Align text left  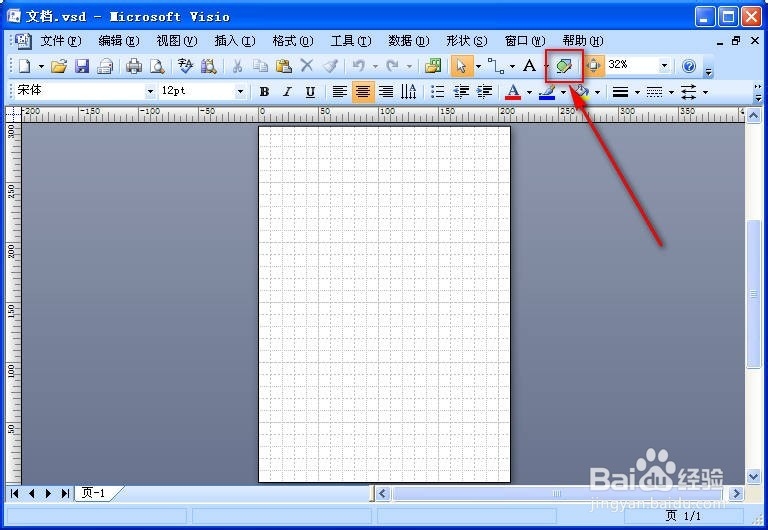339,92
